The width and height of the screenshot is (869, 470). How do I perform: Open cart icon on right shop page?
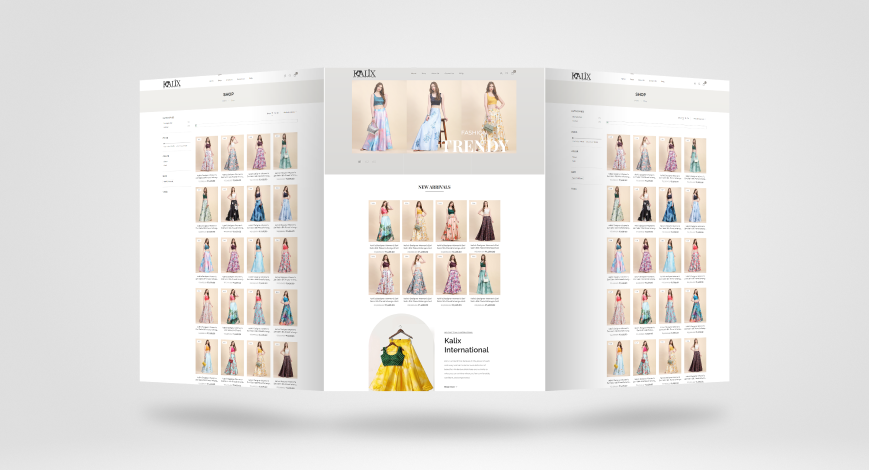[705, 83]
